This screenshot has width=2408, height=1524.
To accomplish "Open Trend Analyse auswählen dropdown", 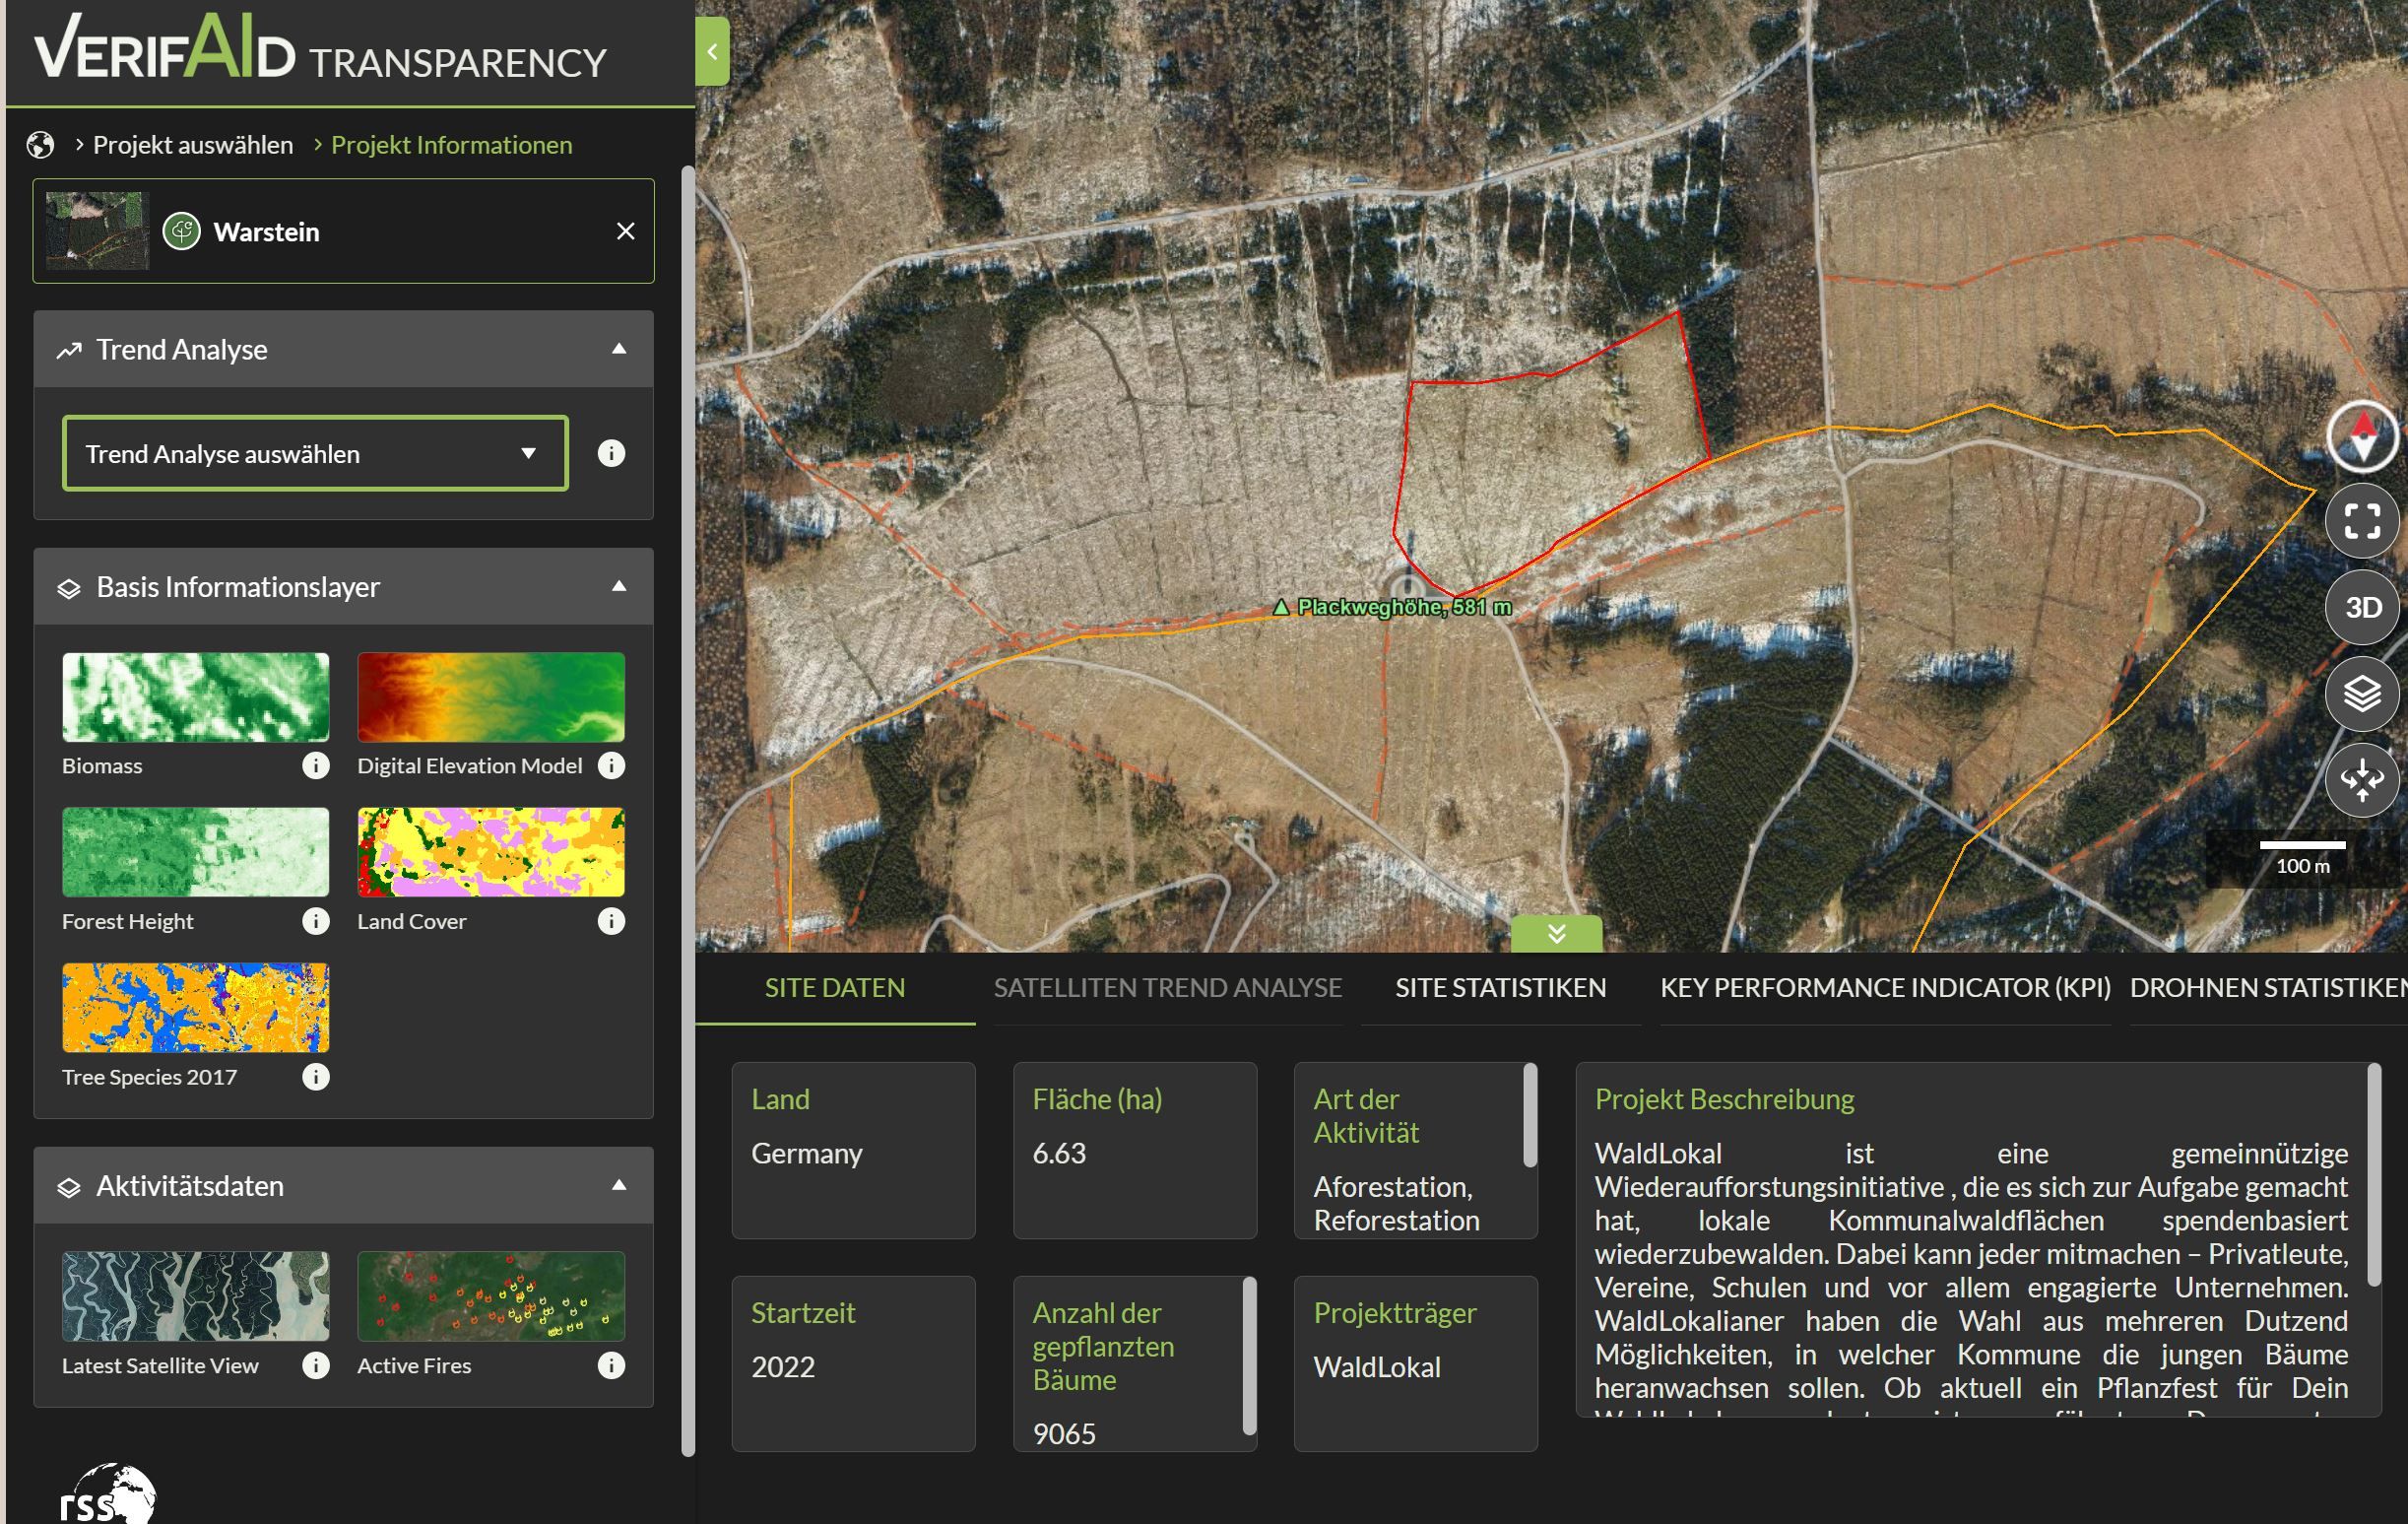I will [x=315, y=454].
